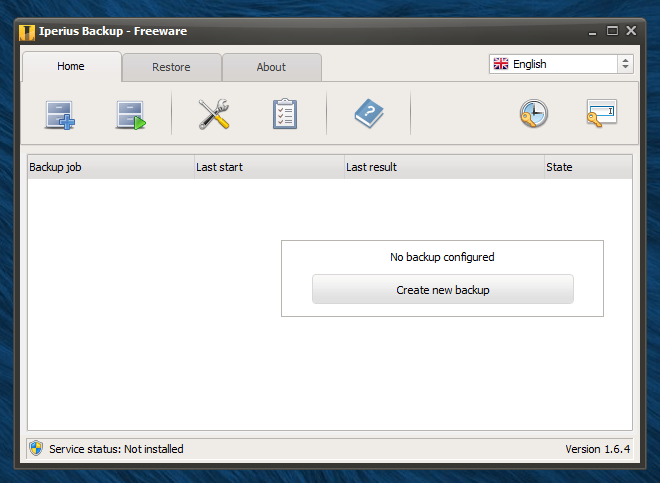
Task: Click the Iperius Backup title bar logo
Action: [27, 32]
